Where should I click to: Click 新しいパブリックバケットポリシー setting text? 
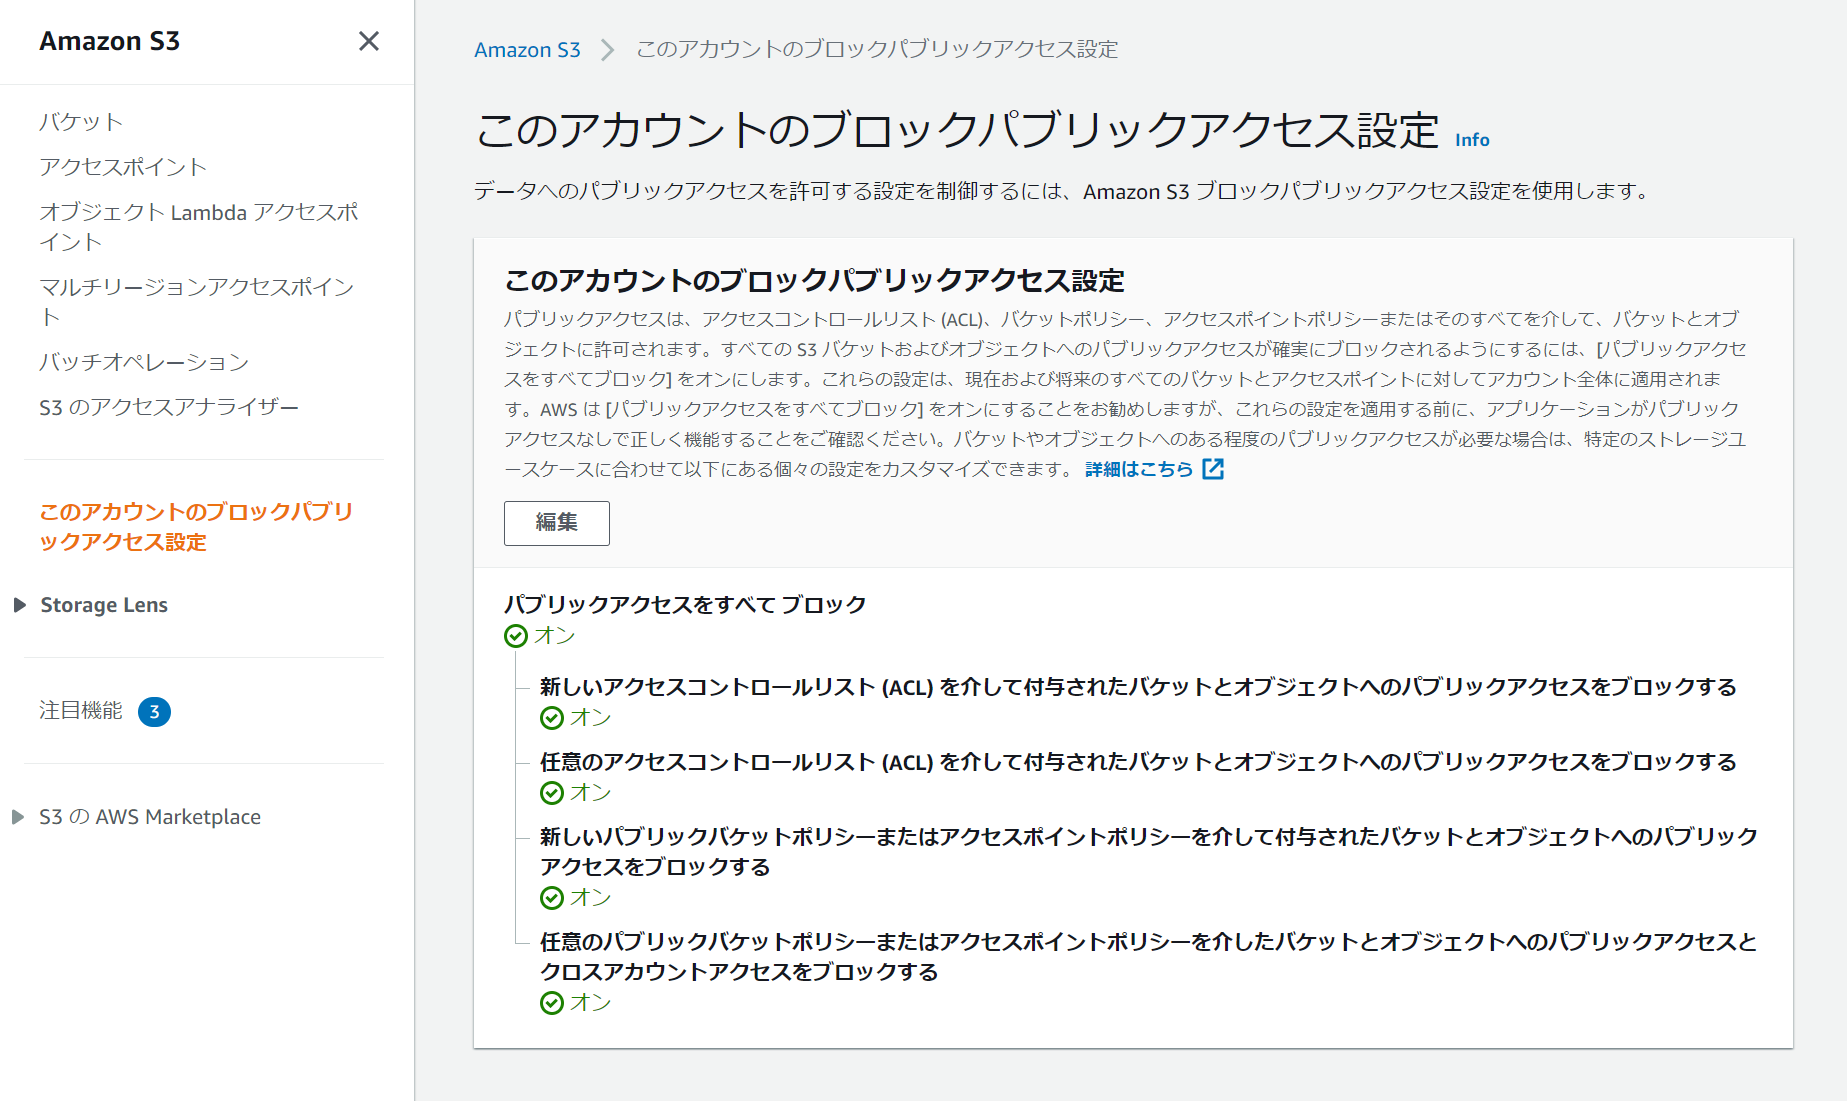pos(1149,852)
